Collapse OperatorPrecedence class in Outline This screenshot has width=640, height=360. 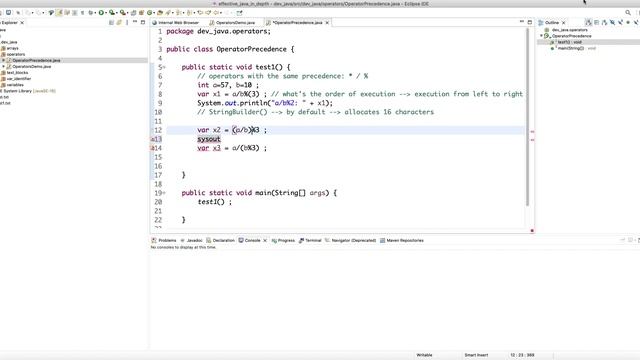click(541, 36)
